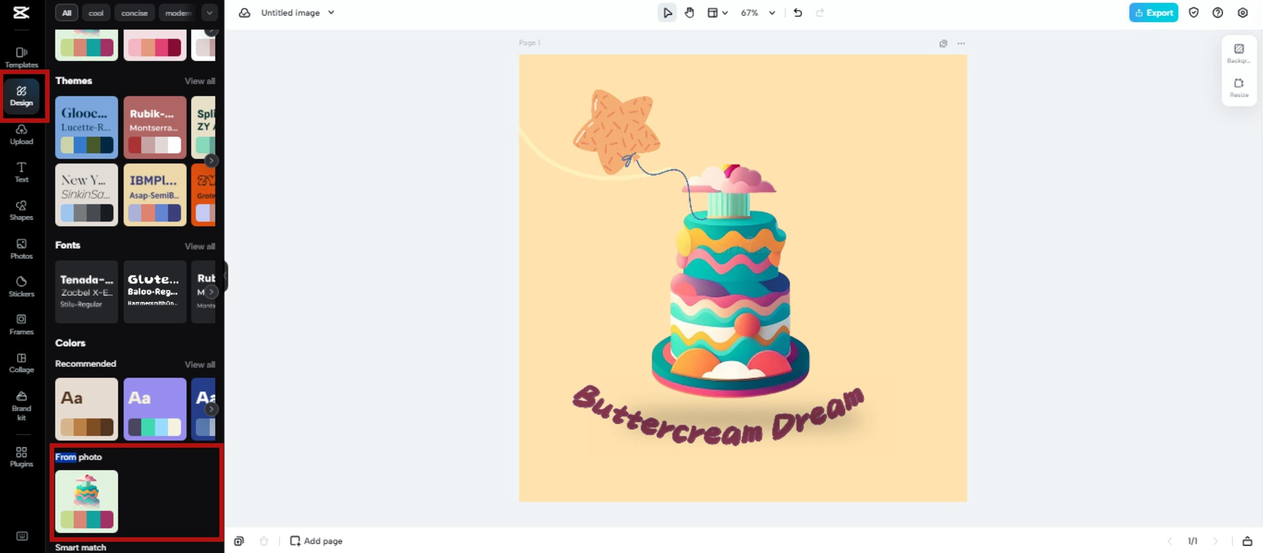This screenshot has width=1264, height=553.
Task: Open page more options (three dots)
Action: tap(961, 44)
